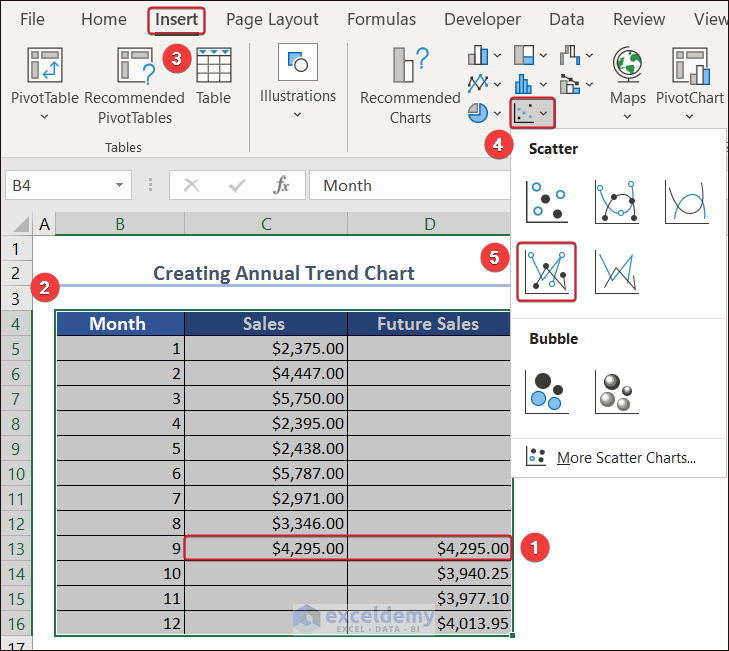Insert a flat Bubble chart

pyautogui.click(x=546, y=391)
